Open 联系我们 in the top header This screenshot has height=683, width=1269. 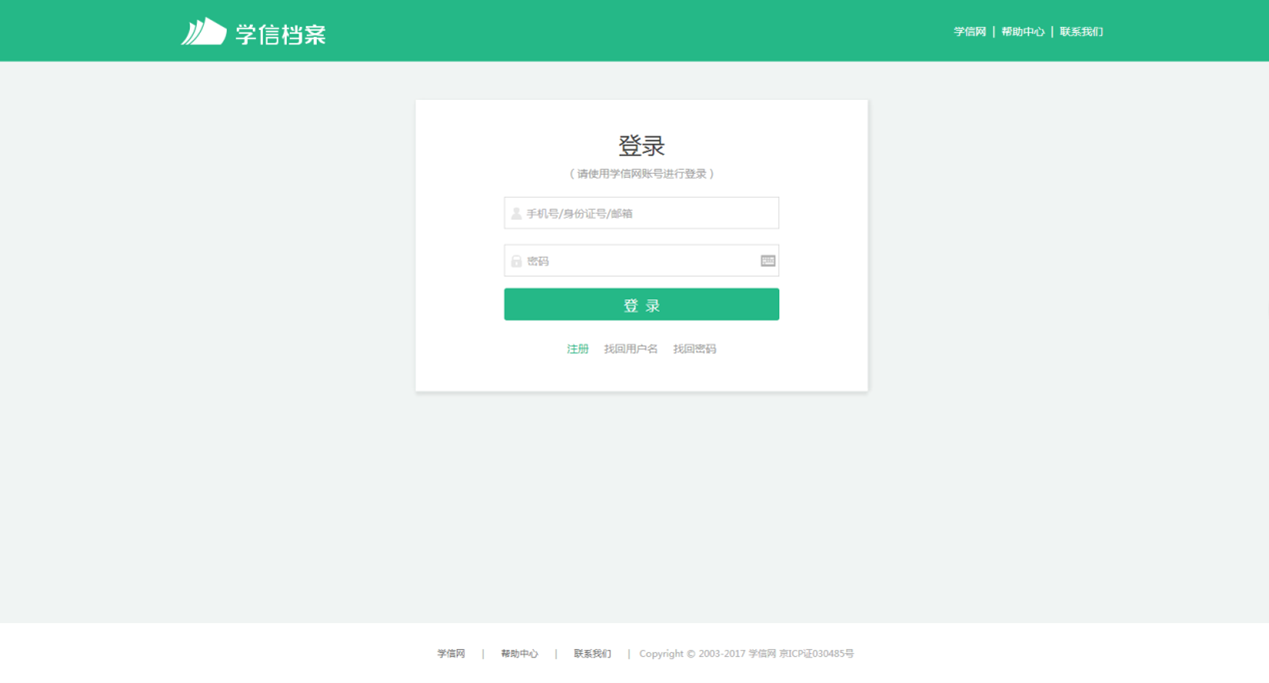point(1081,32)
